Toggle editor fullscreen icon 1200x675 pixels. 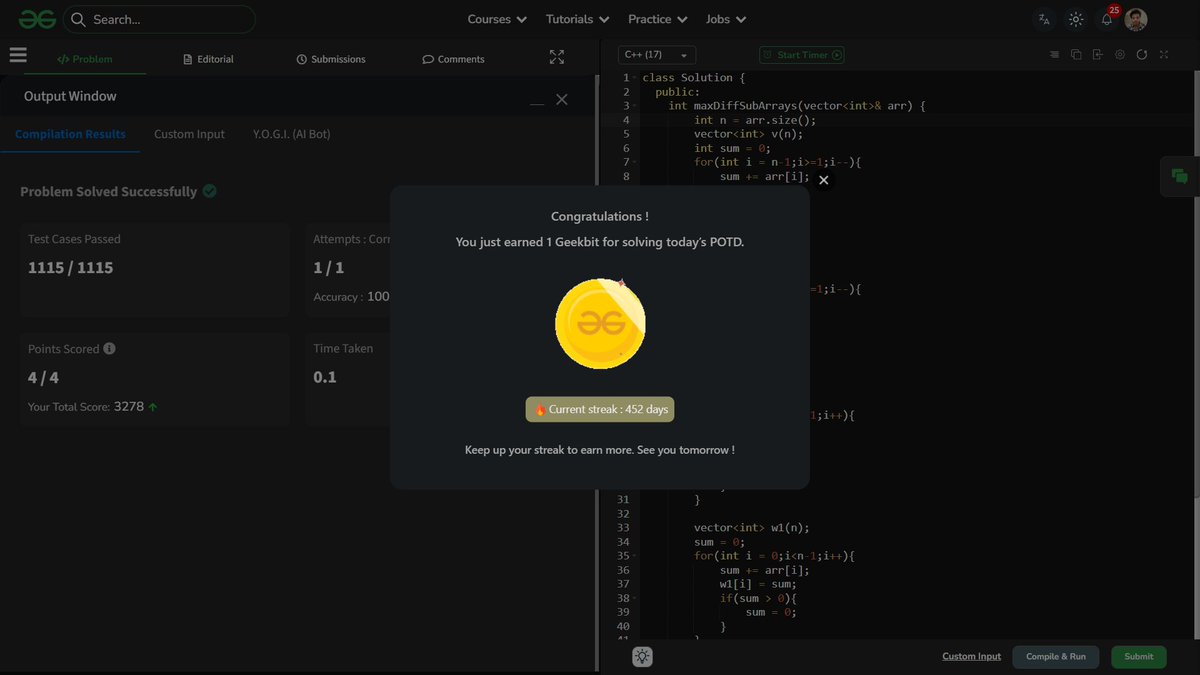[x=1164, y=55]
